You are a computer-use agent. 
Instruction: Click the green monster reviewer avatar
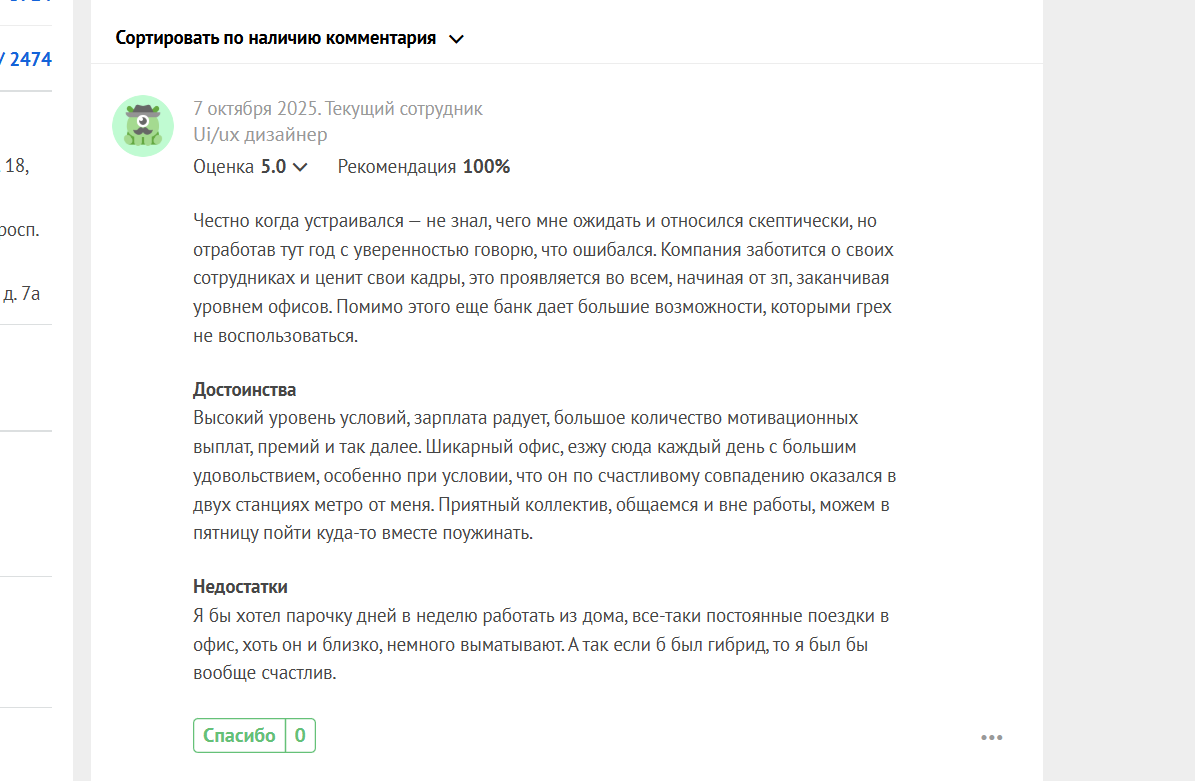tap(143, 126)
